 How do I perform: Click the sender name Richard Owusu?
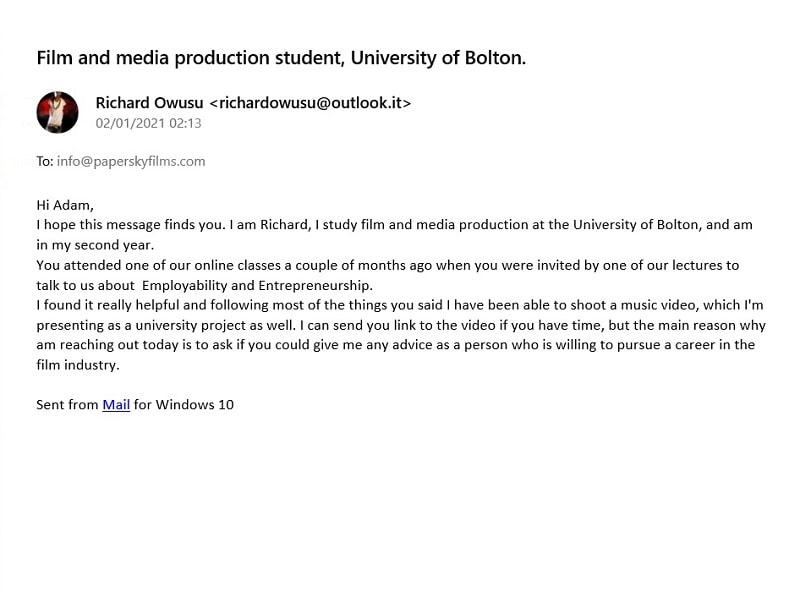coord(149,103)
